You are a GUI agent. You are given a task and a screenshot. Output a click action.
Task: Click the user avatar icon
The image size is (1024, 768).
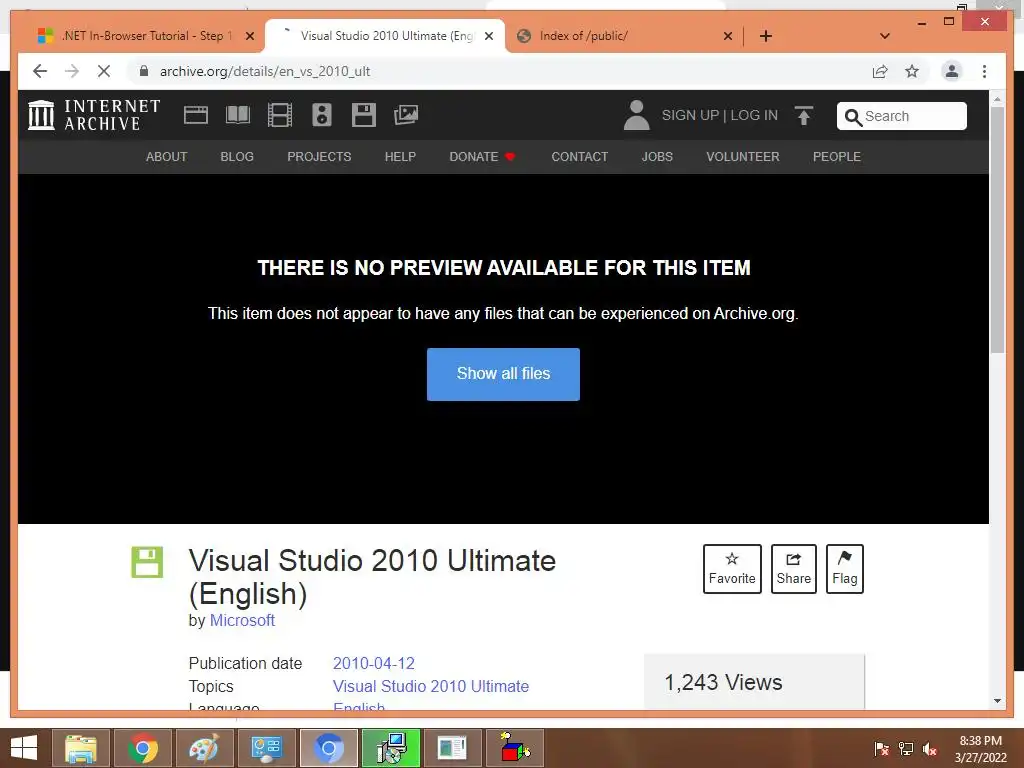click(636, 115)
